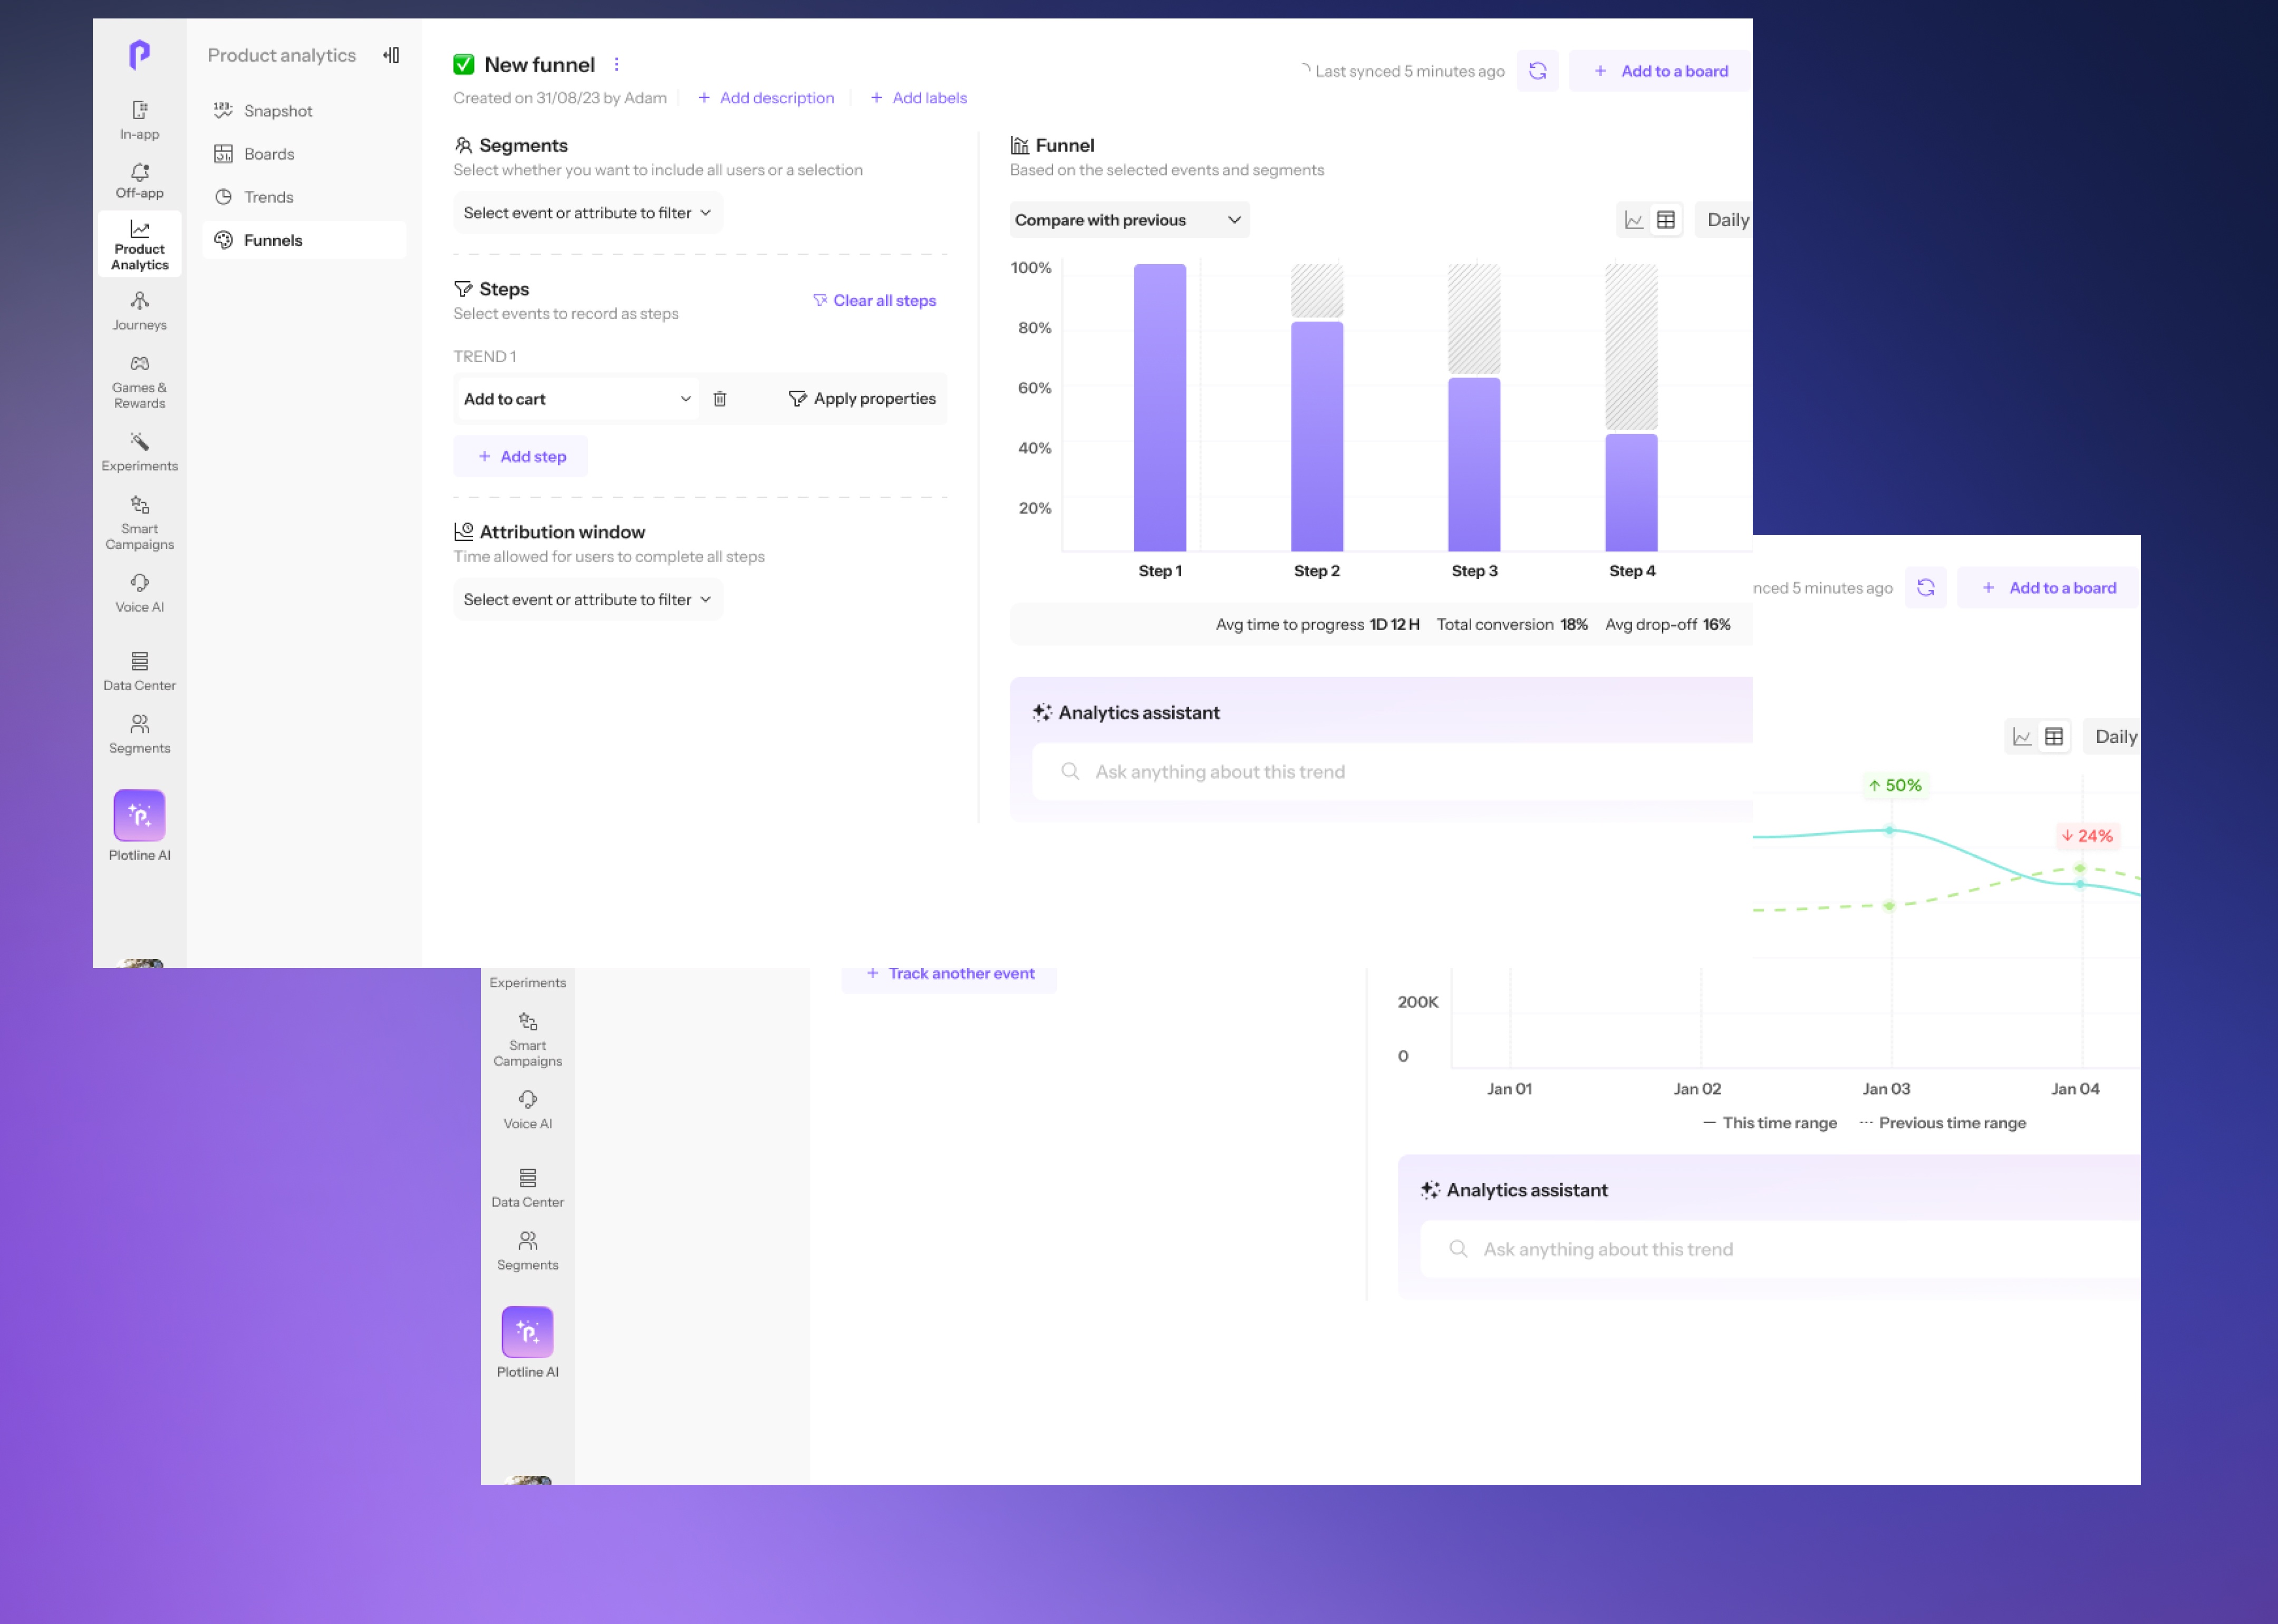Click the Add to a board button
This screenshot has height=1624, width=2278.
[x=1659, y=70]
